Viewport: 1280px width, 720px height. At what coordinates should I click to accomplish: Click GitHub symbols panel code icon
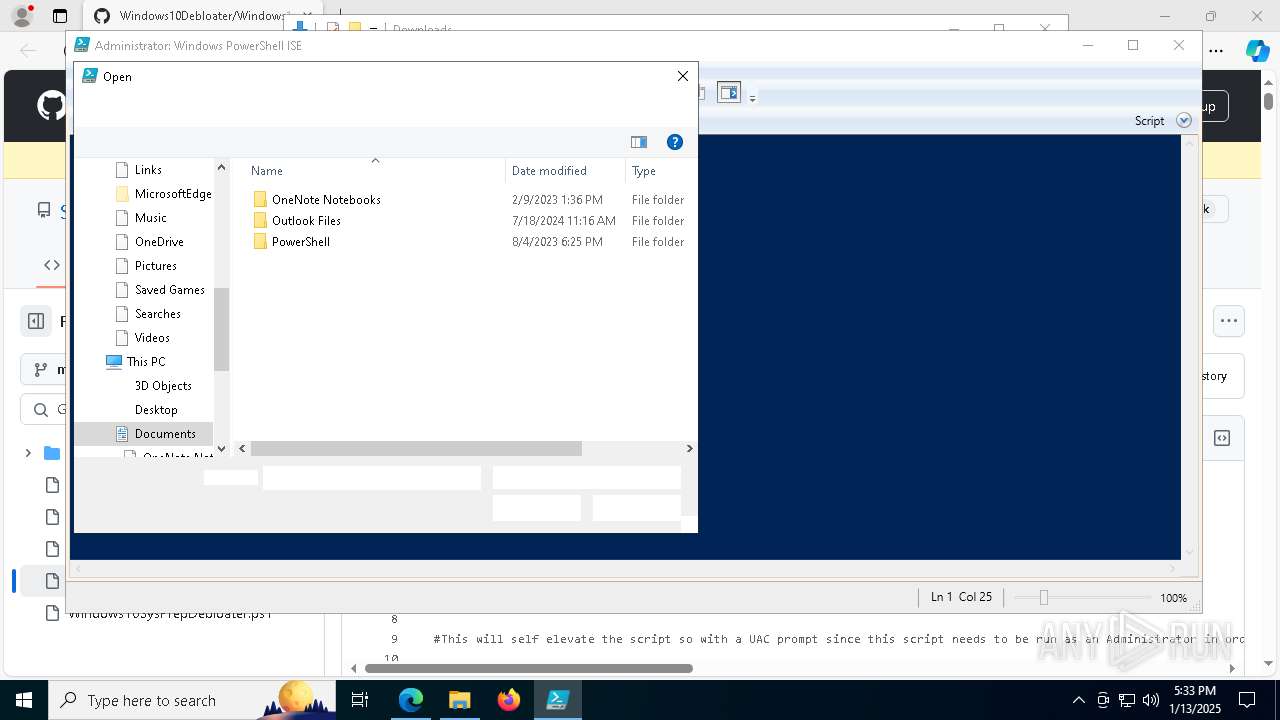[x=1222, y=438]
